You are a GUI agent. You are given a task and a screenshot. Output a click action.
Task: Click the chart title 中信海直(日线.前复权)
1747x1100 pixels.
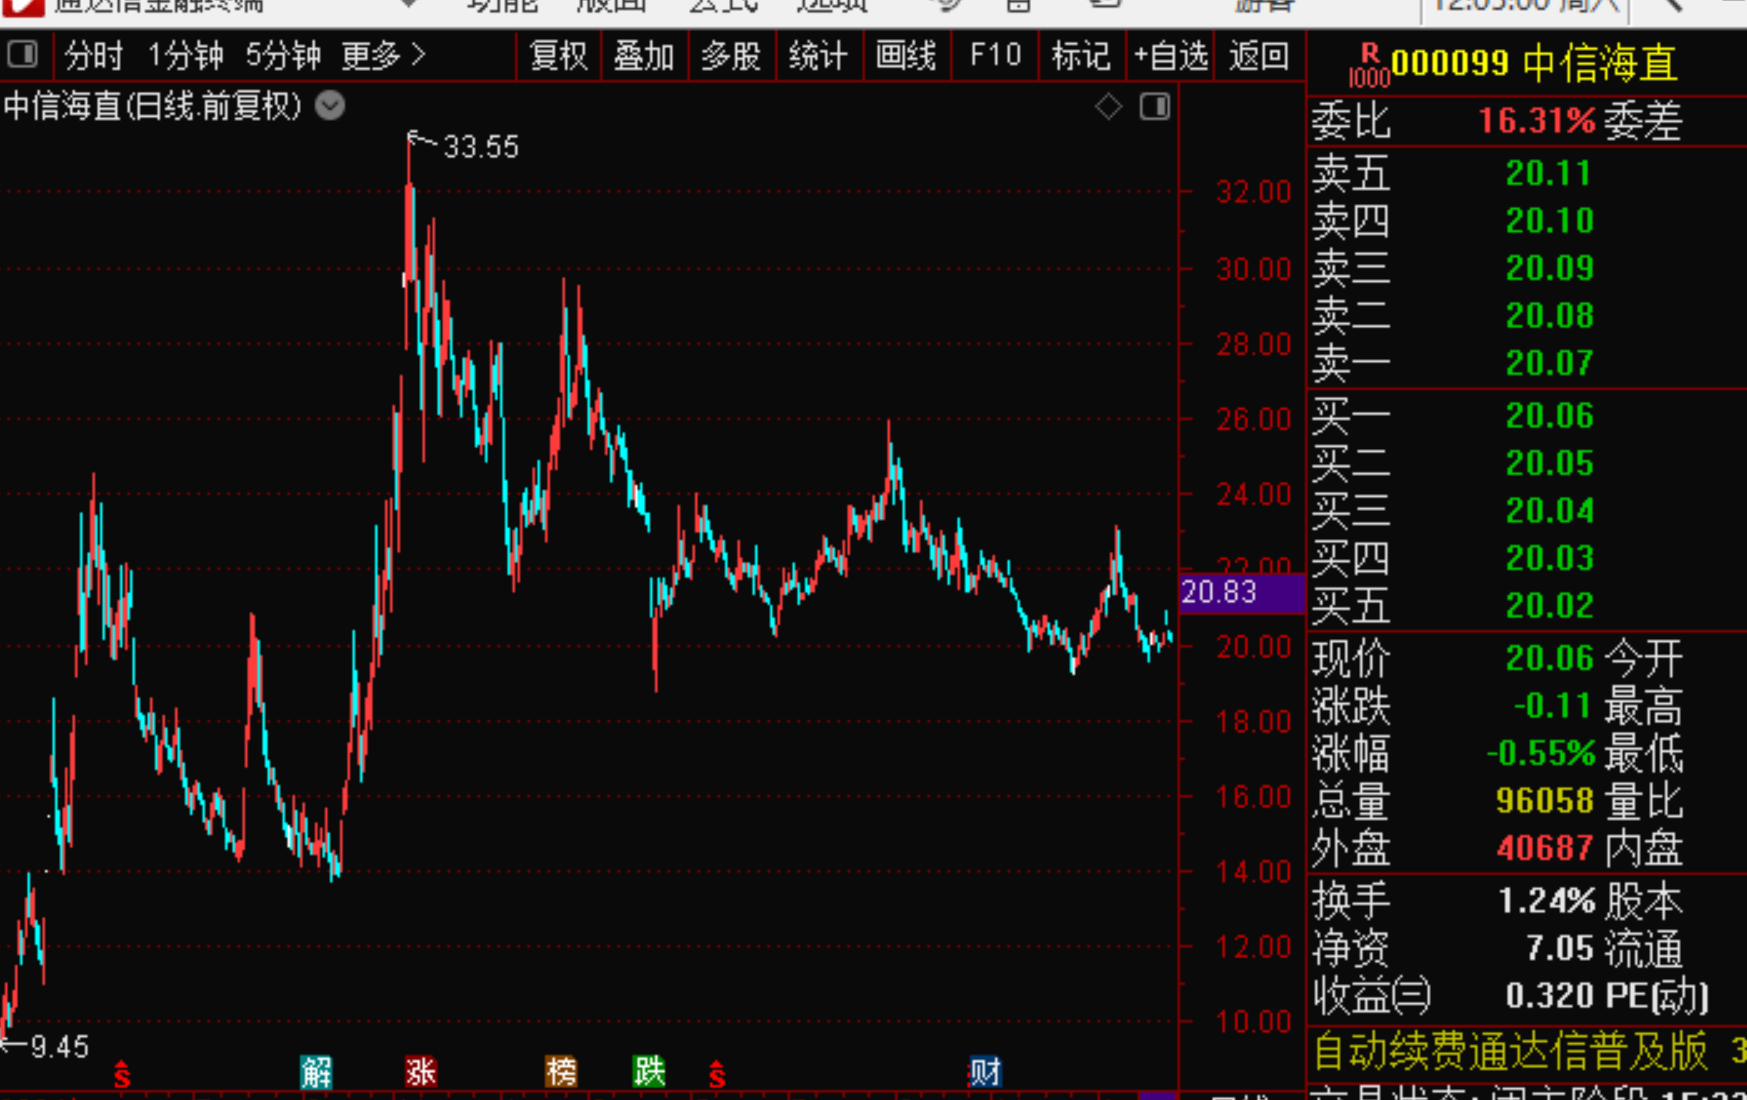coord(152,105)
